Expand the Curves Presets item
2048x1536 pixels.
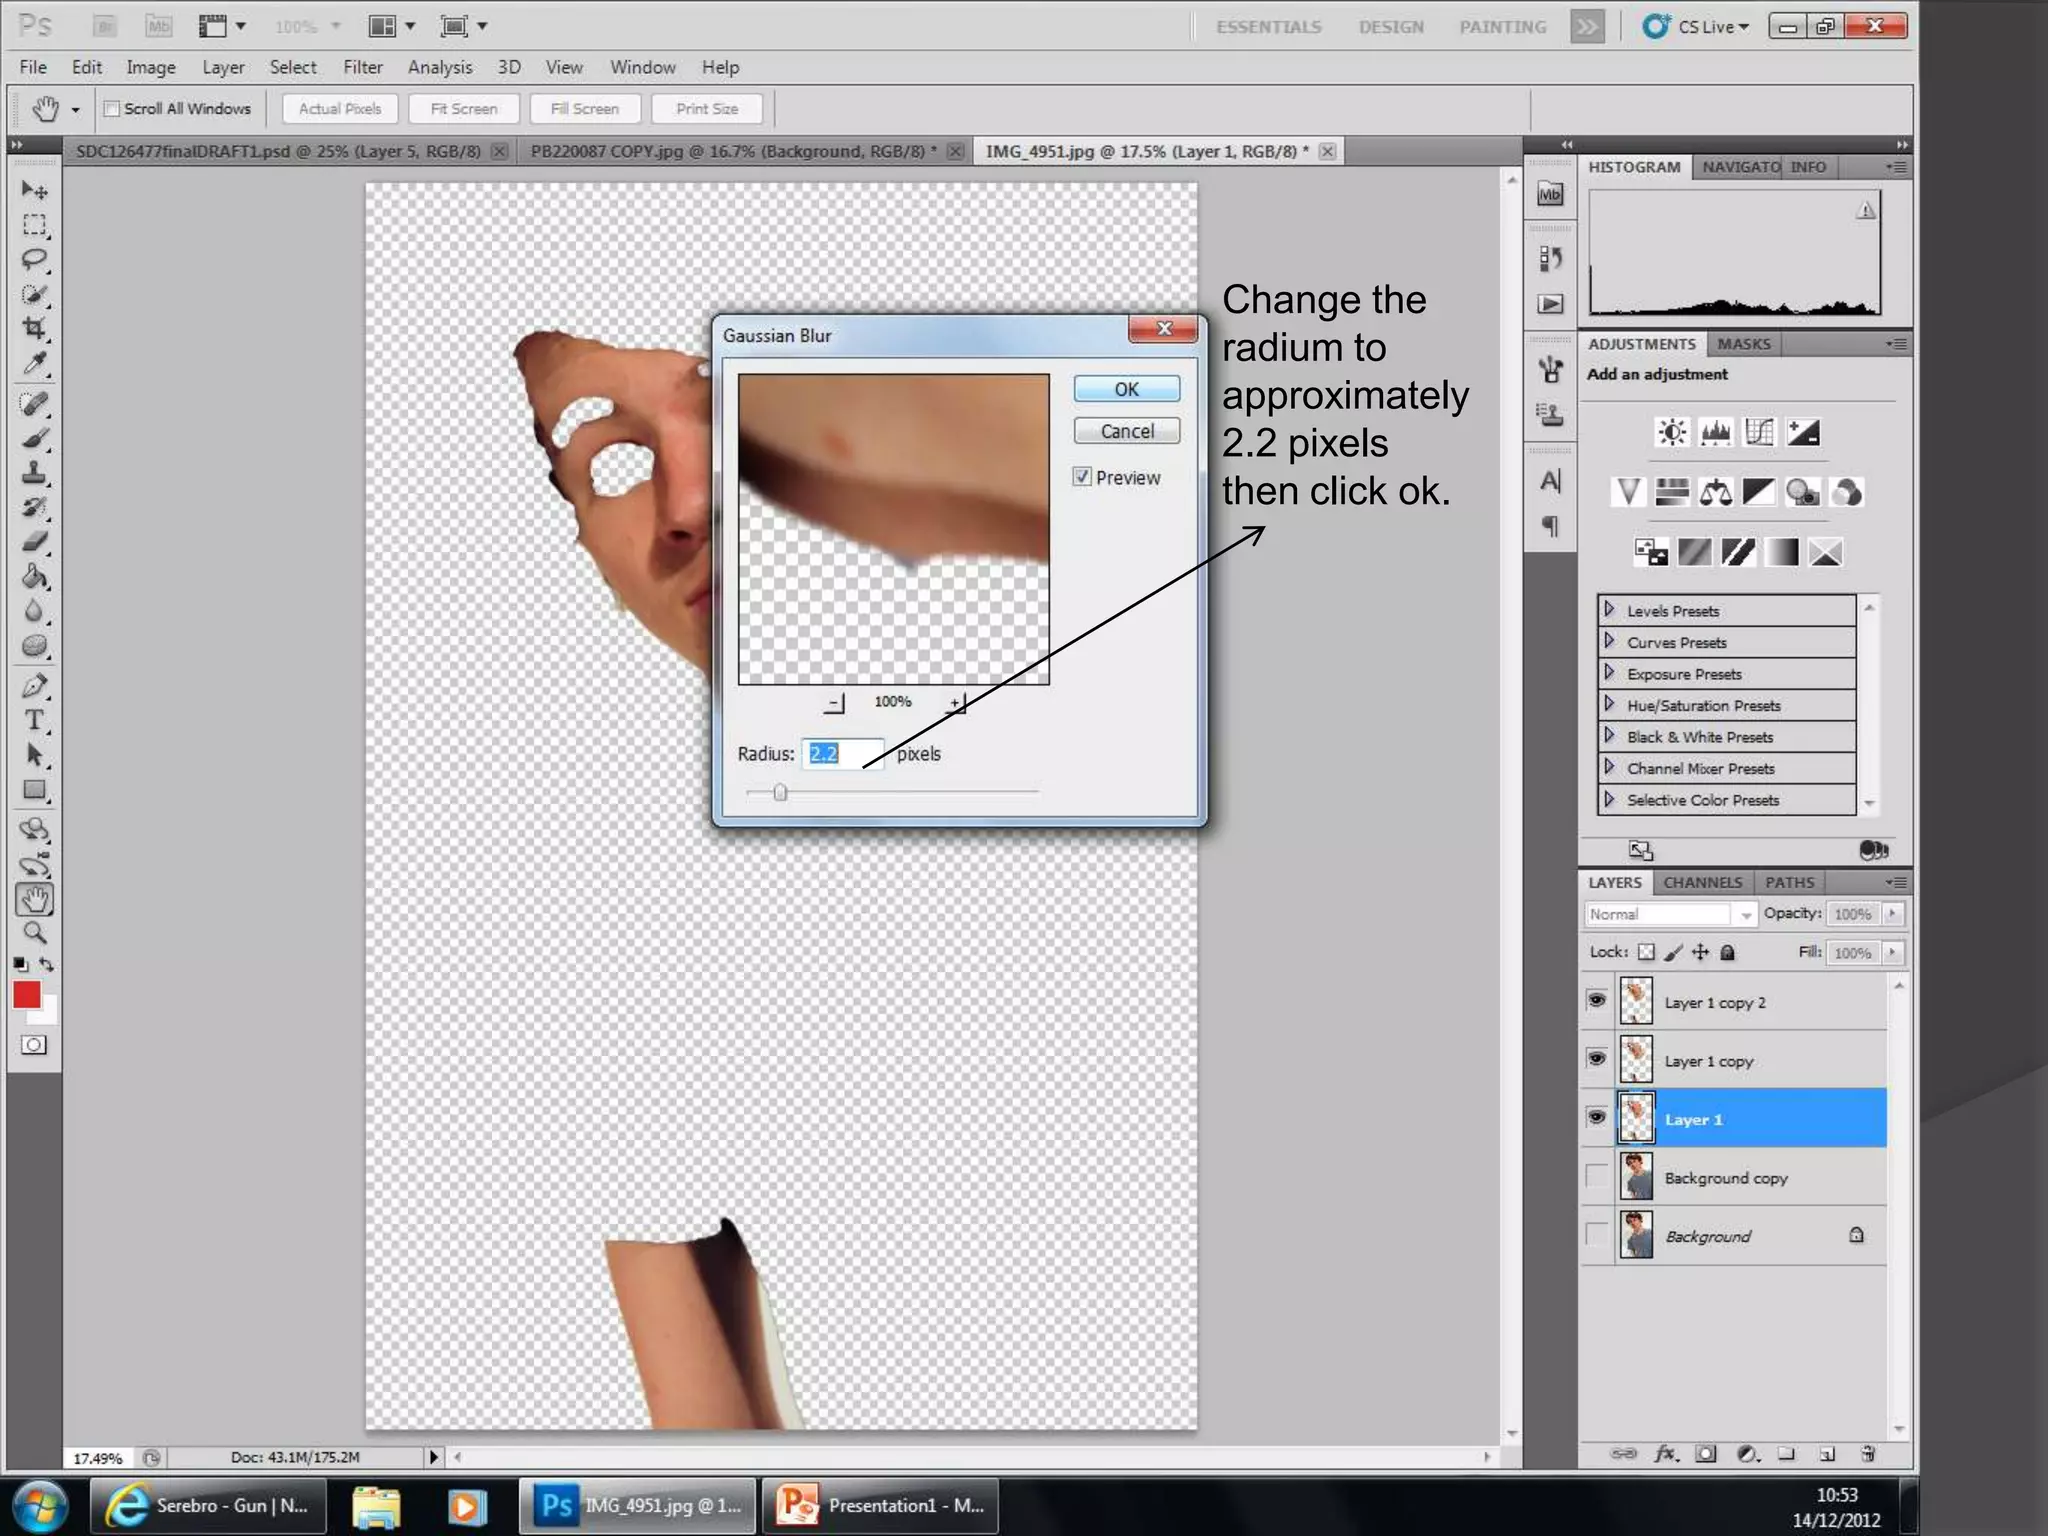pos(1609,641)
